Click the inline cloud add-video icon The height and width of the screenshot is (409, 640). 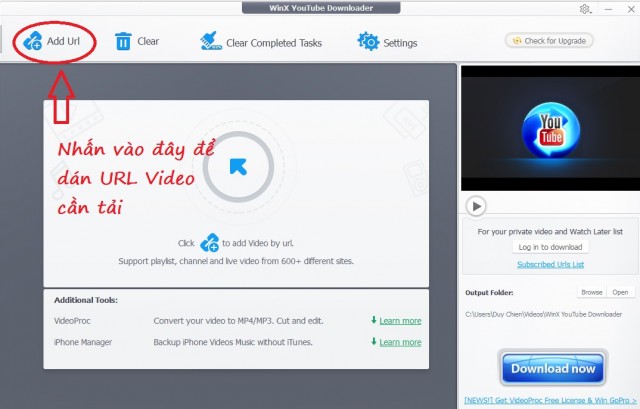coord(210,243)
